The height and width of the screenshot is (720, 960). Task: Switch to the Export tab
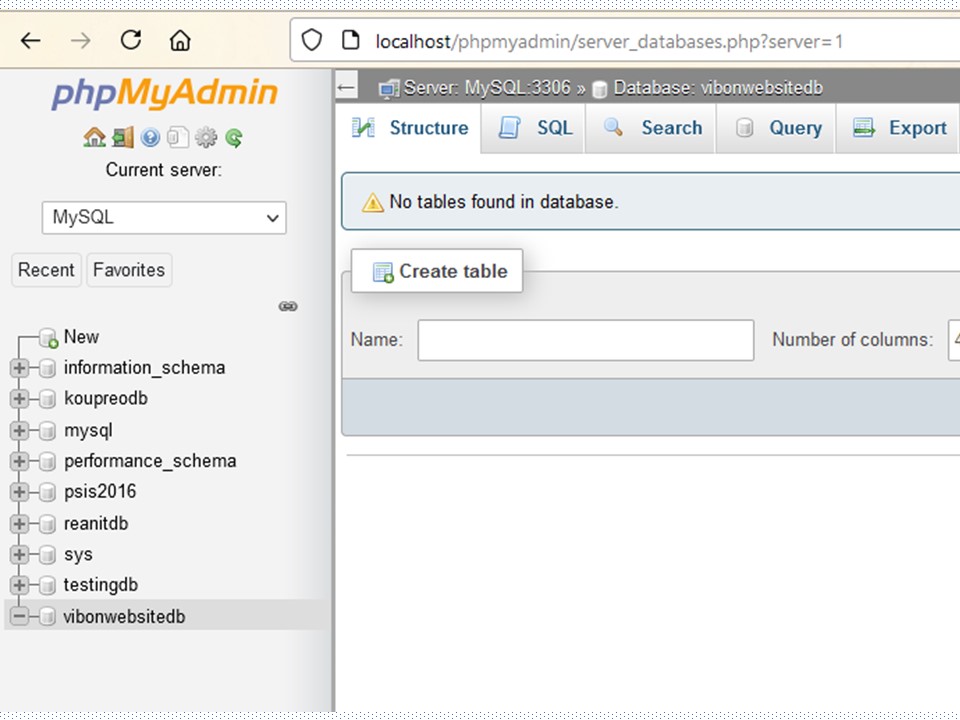(x=898, y=128)
